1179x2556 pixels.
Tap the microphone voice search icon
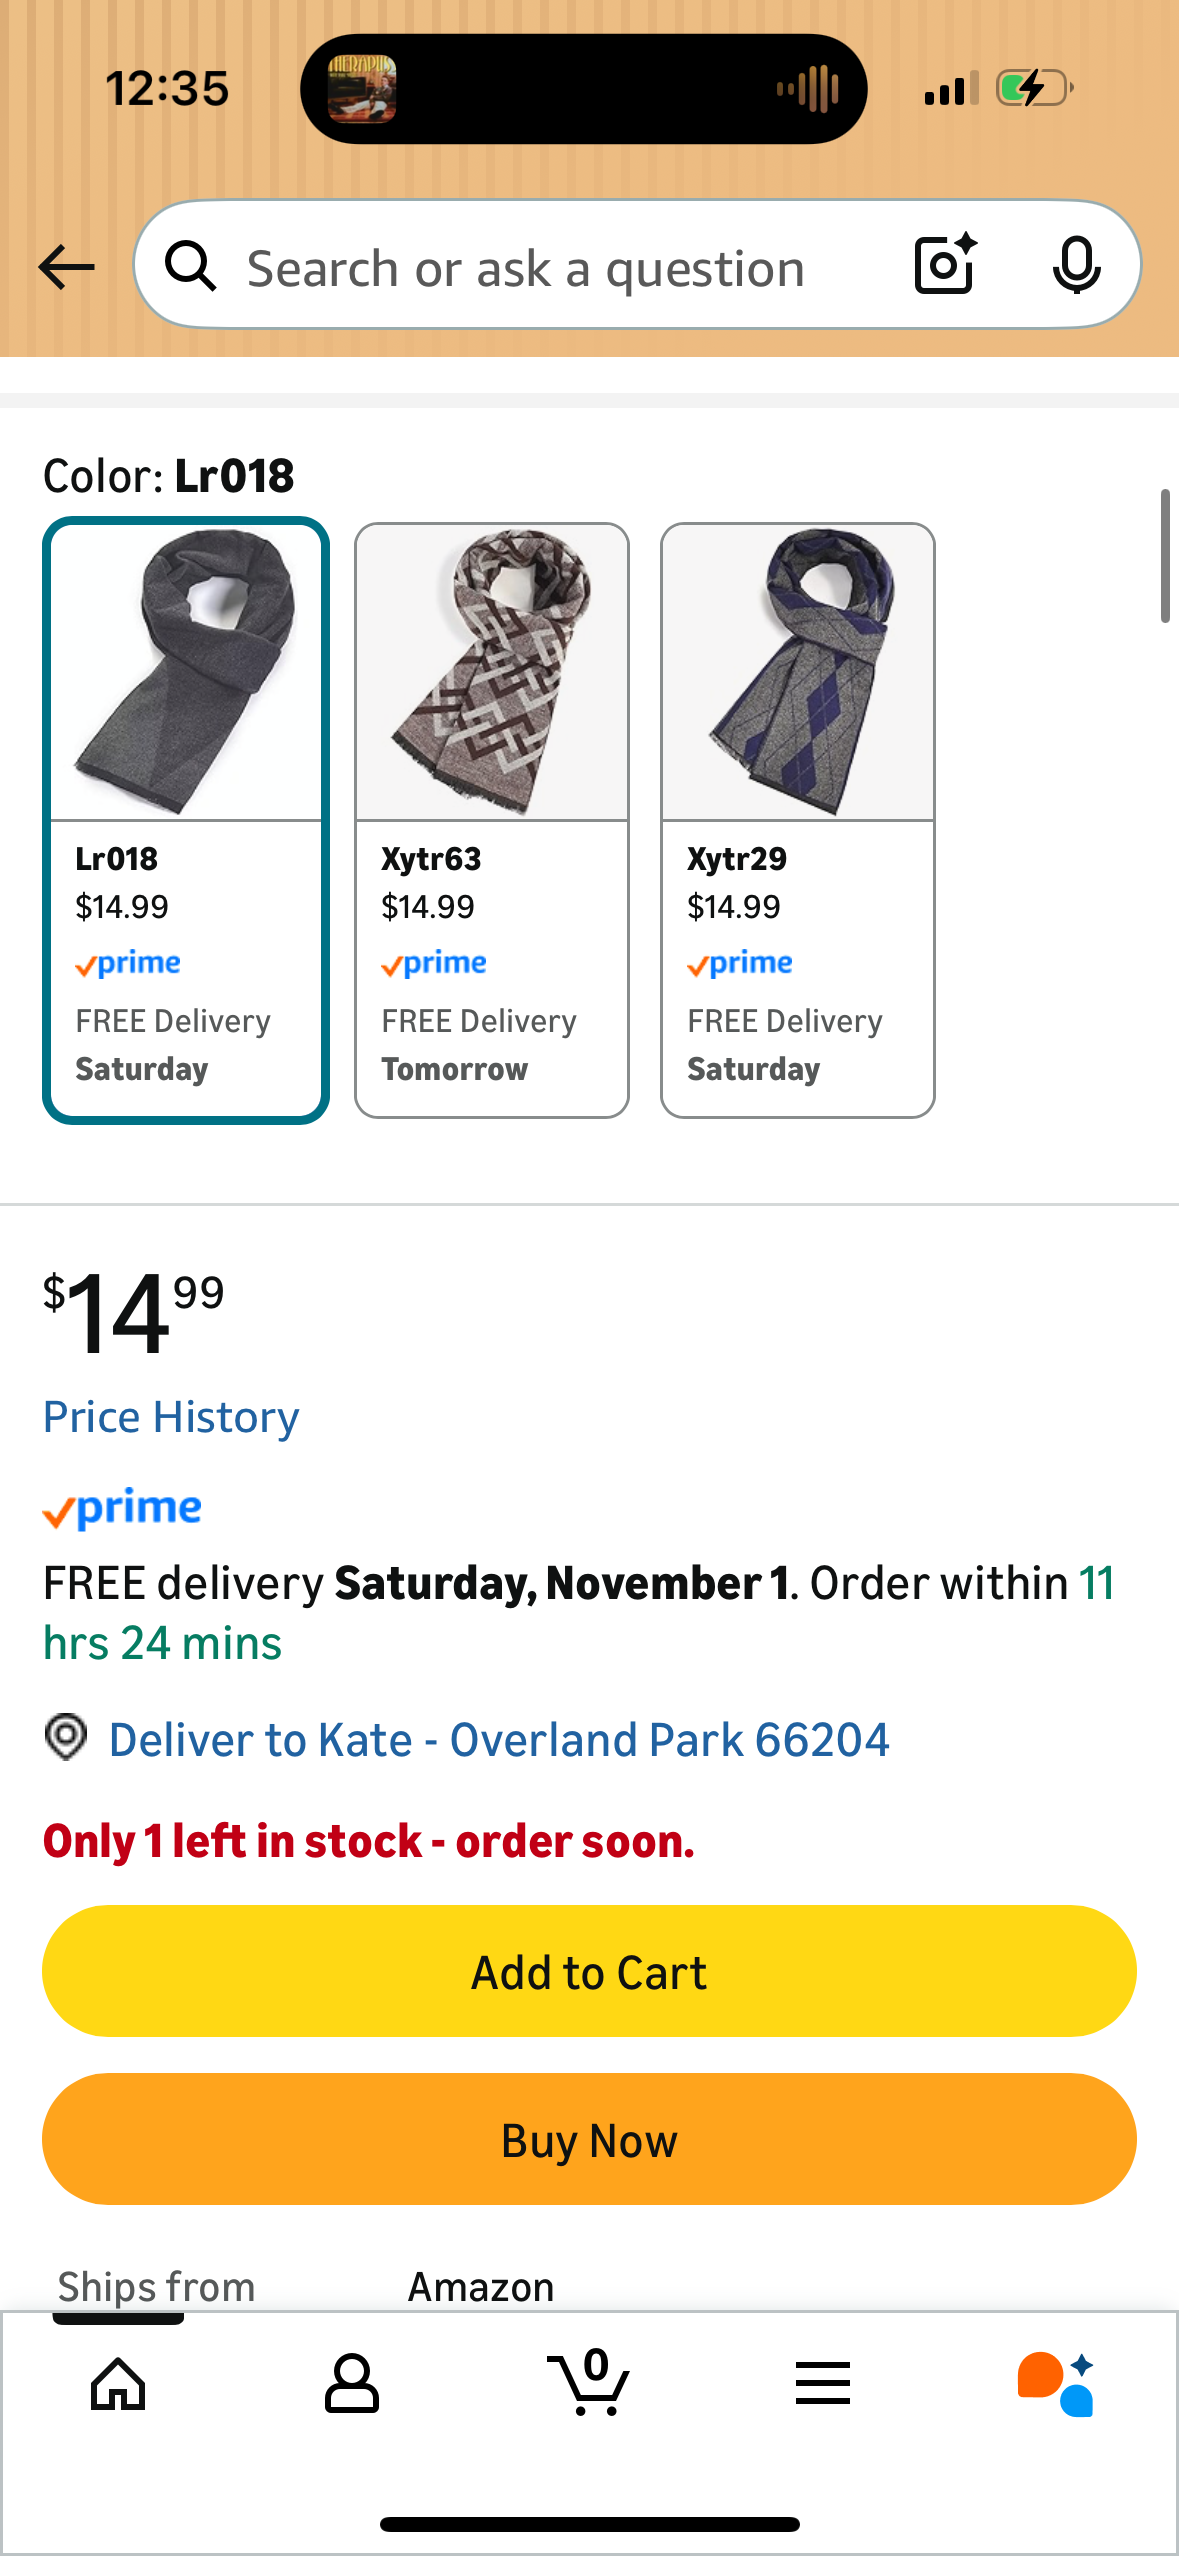coord(1076,265)
